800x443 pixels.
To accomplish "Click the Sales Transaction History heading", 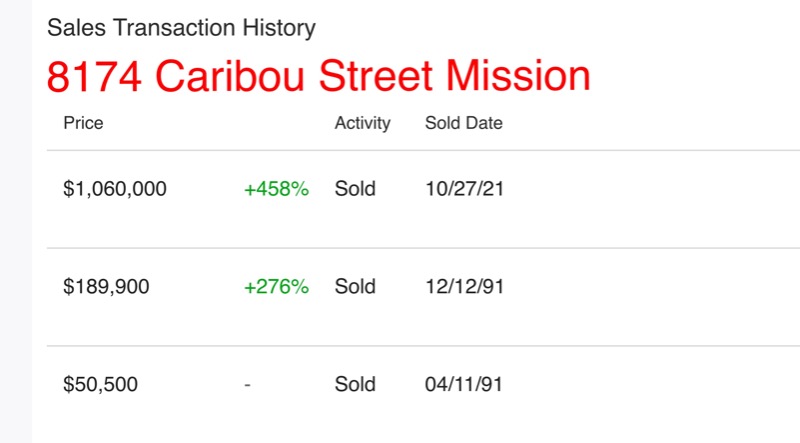I will (x=181, y=28).
